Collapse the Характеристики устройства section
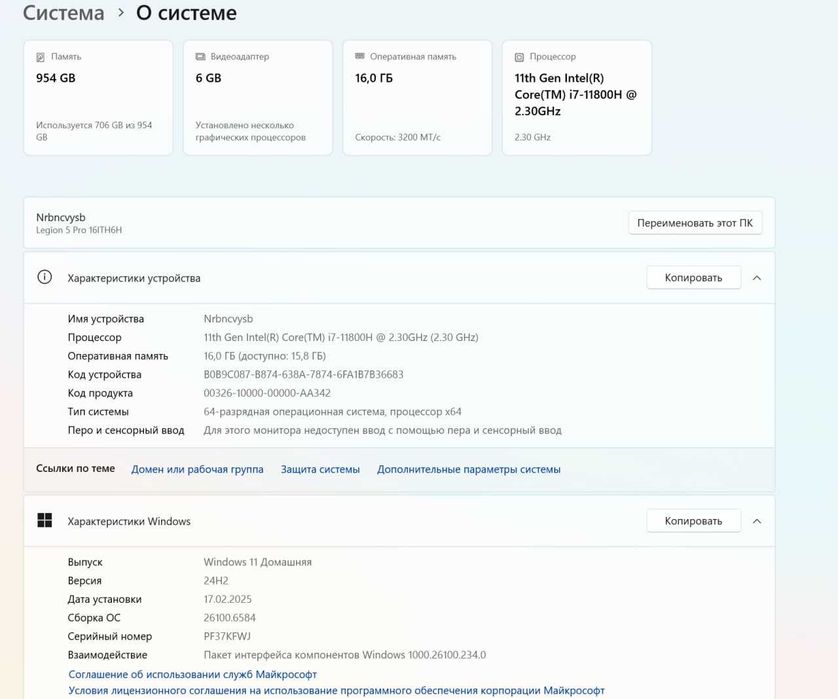 click(757, 278)
